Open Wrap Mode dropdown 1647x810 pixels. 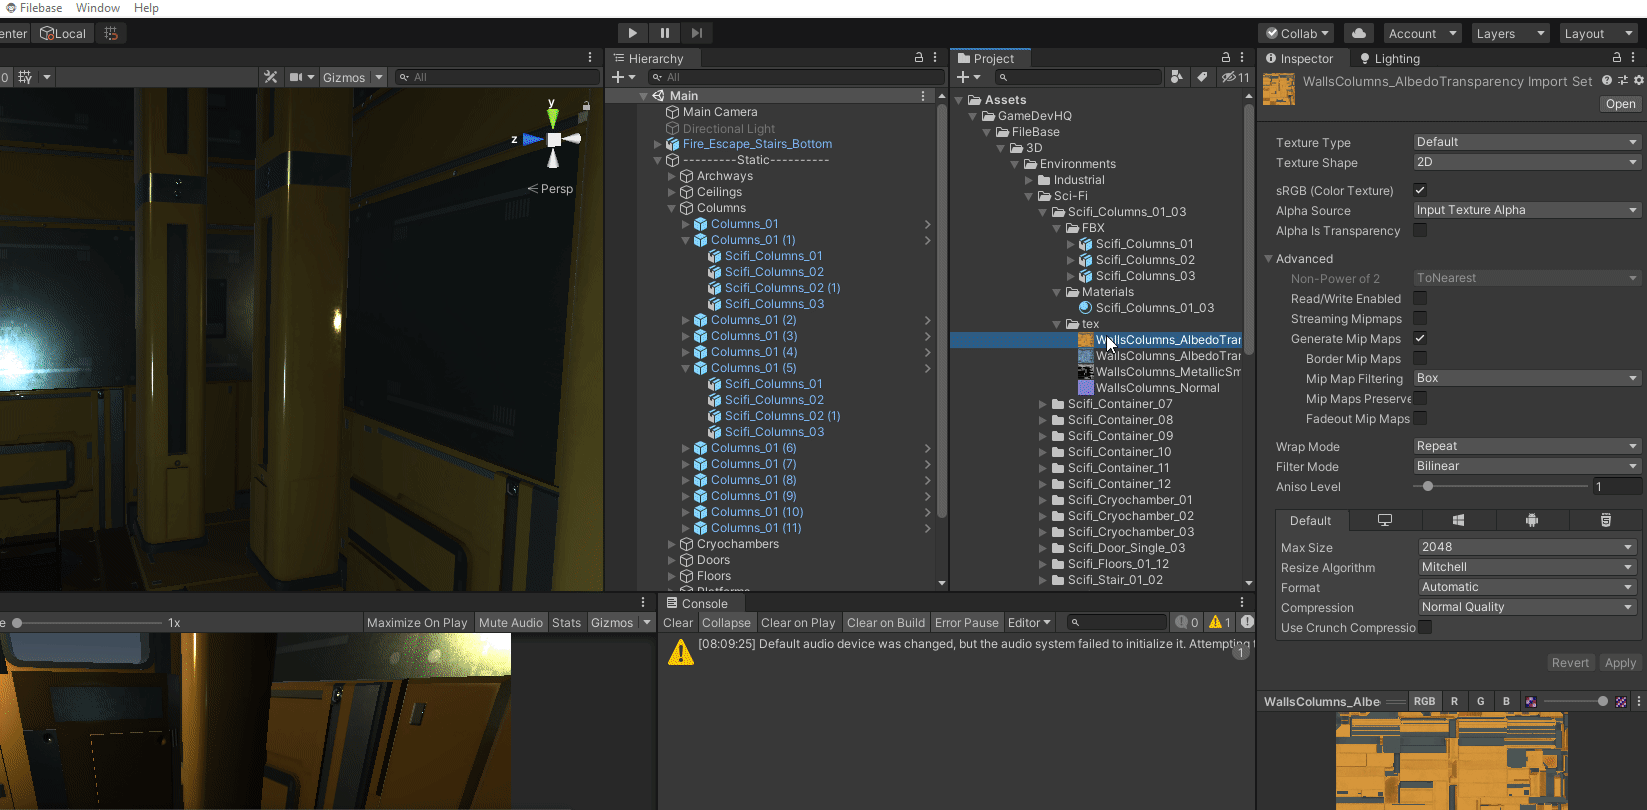pos(1527,446)
